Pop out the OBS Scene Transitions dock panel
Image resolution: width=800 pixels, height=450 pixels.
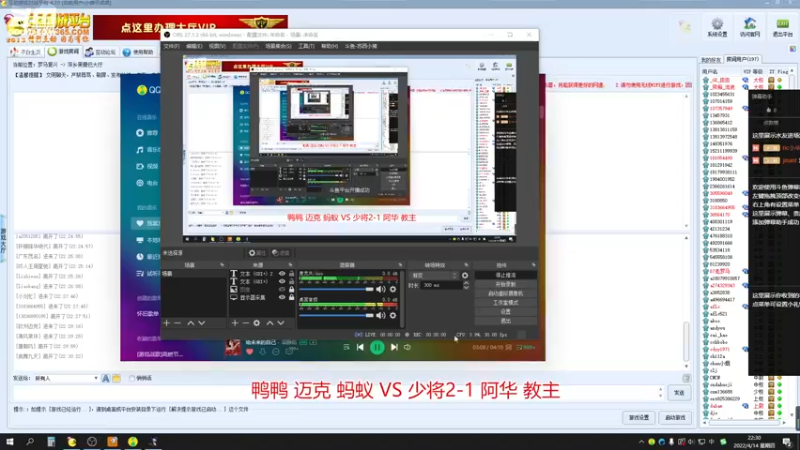[x=466, y=265]
